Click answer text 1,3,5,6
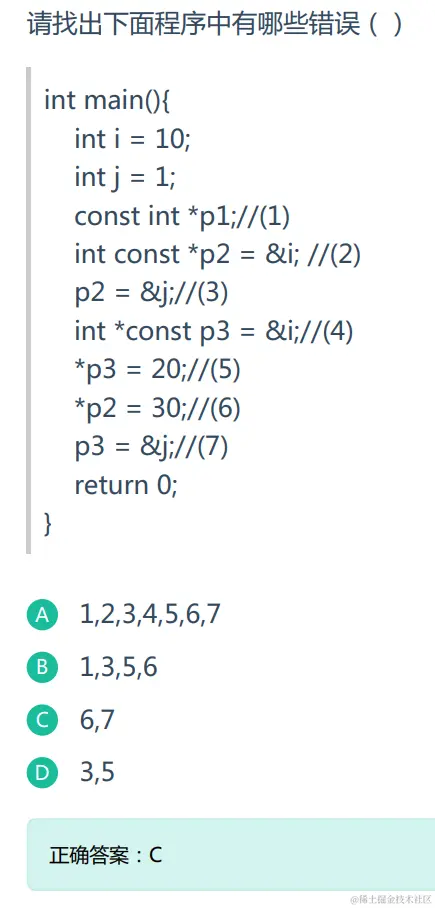The image size is (435, 908). [x=118, y=668]
